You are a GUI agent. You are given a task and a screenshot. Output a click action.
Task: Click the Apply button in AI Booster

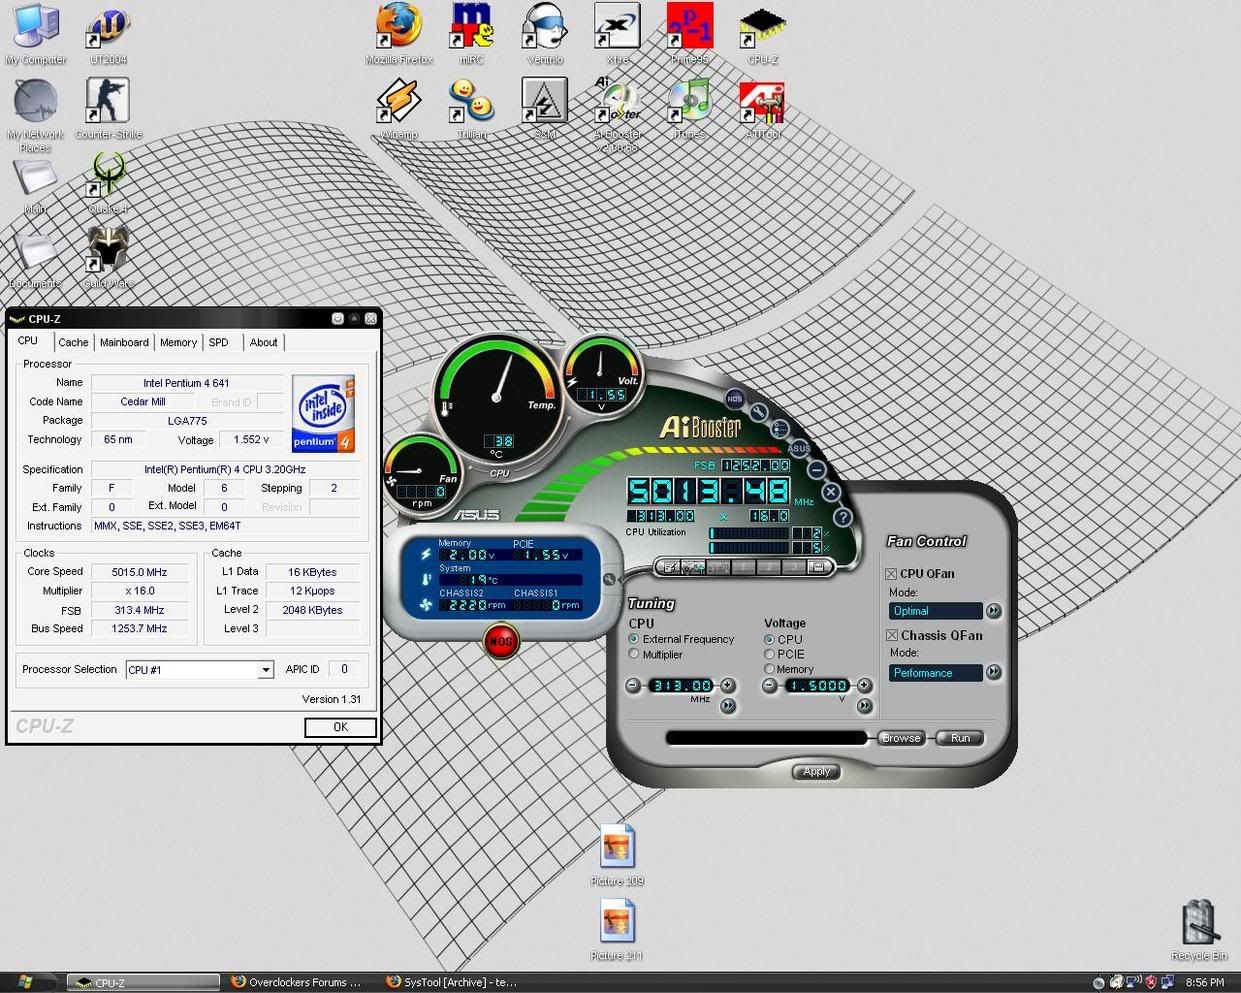(x=816, y=772)
